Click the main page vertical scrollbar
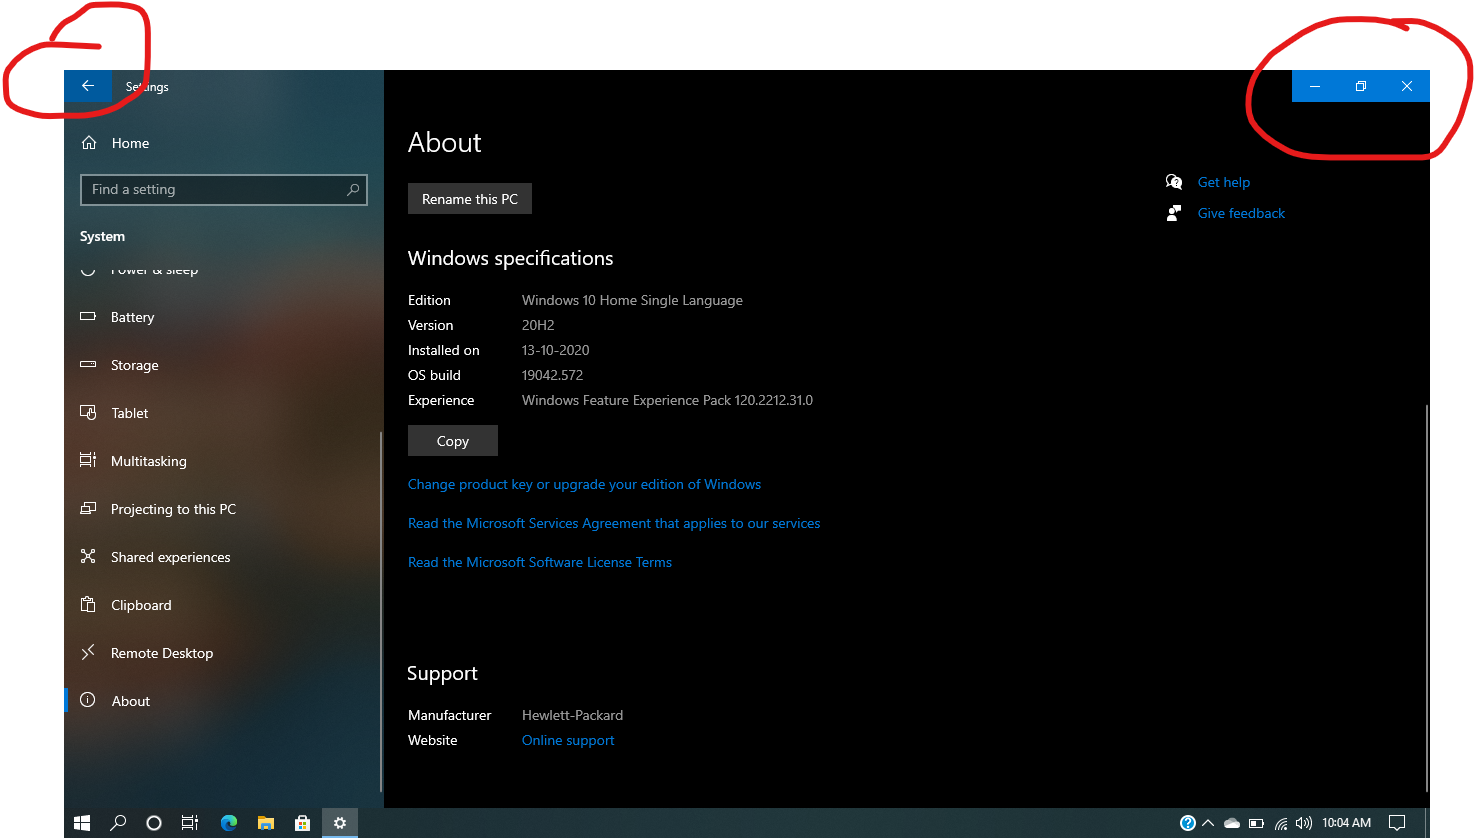 1426,597
